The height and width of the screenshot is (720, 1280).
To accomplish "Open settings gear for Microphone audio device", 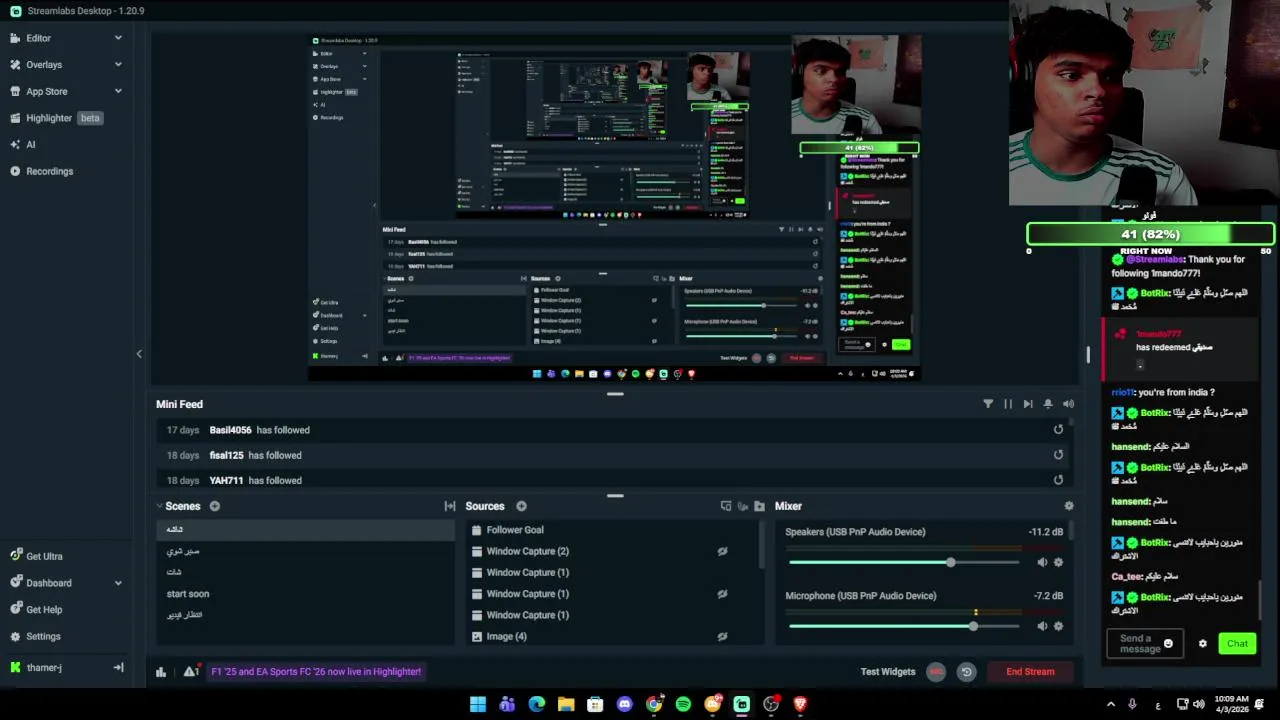I will [x=1058, y=626].
